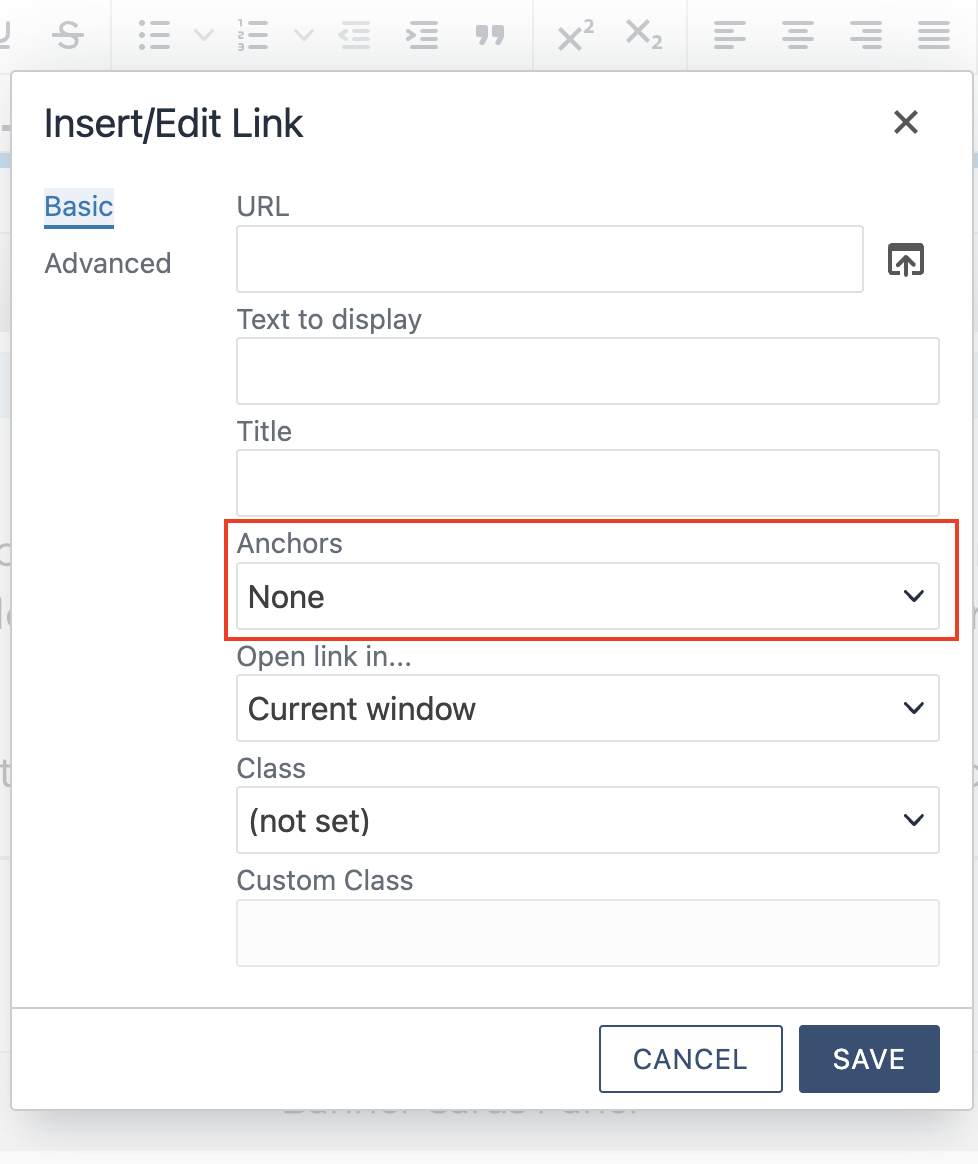This screenshot has width=978, height=1164.
Task: Toggle center text alignment
Action: point(797,35)
